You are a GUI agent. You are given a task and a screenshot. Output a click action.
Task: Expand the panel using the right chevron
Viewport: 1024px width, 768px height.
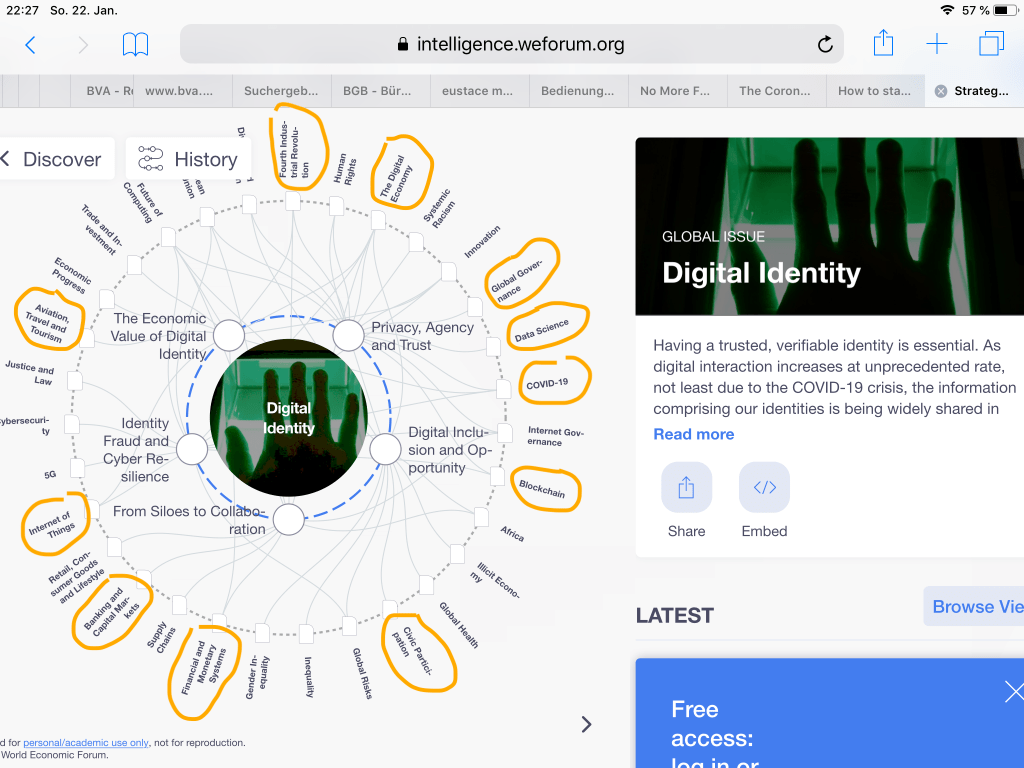pos(587,724)
